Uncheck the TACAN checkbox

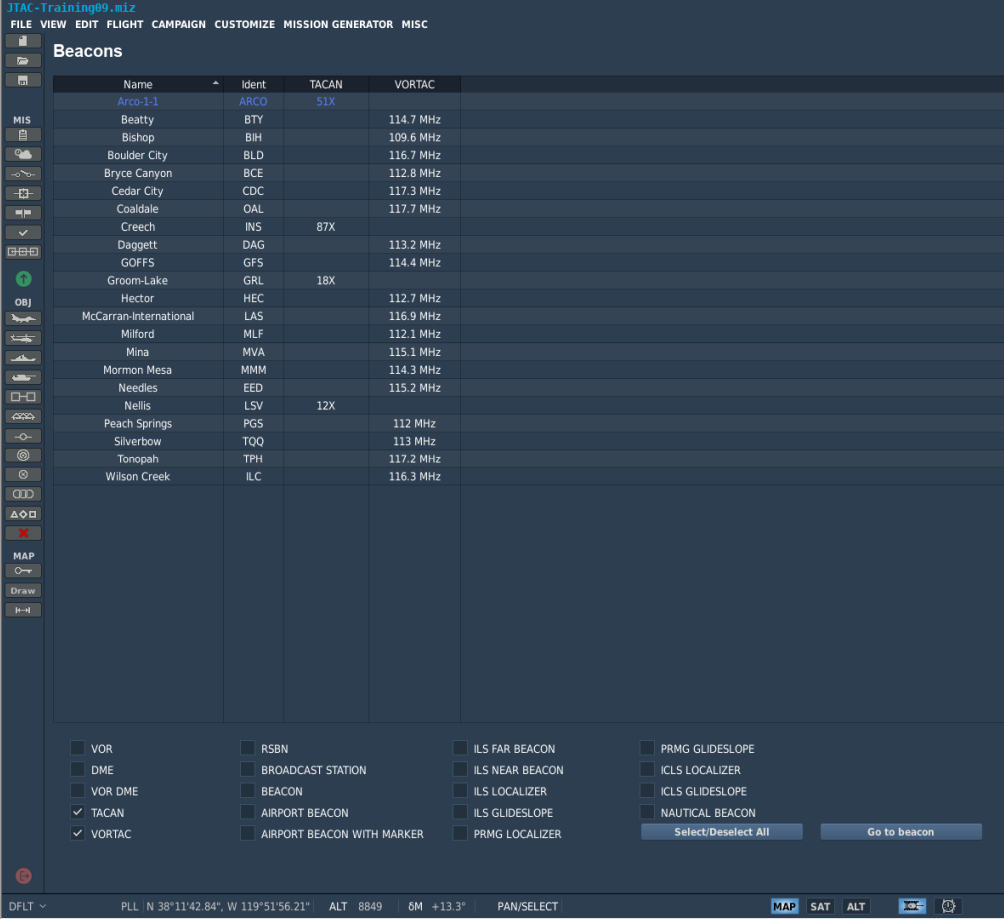coord(77,812)
